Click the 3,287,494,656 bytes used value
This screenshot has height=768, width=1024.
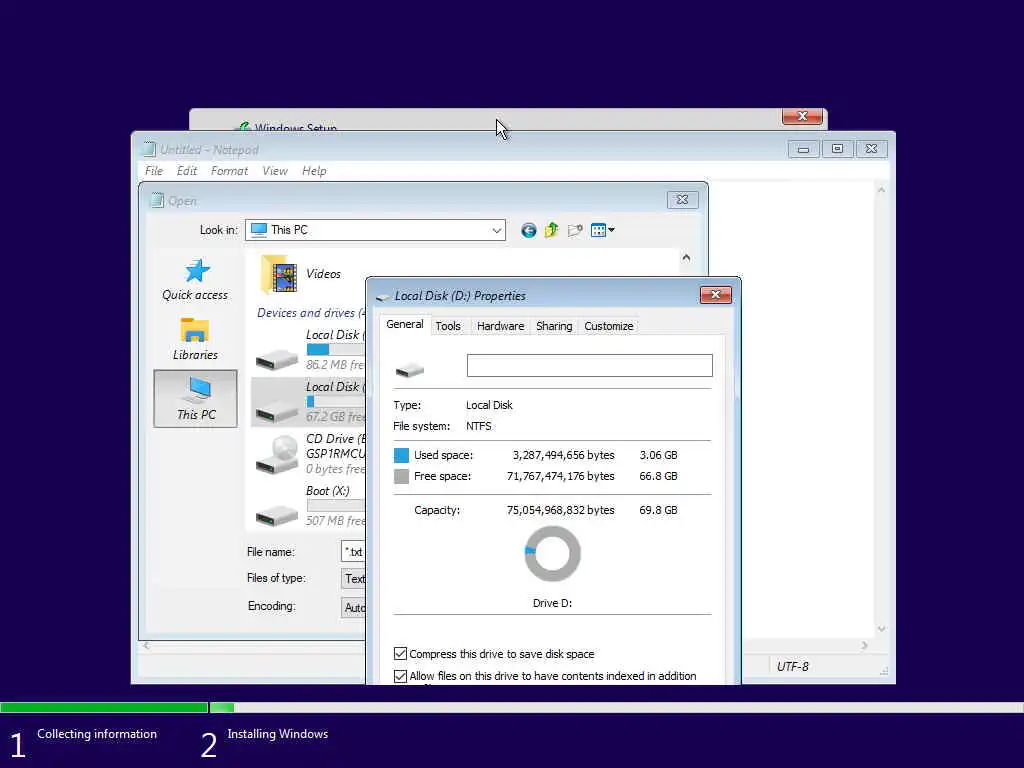tap(563, 455)
